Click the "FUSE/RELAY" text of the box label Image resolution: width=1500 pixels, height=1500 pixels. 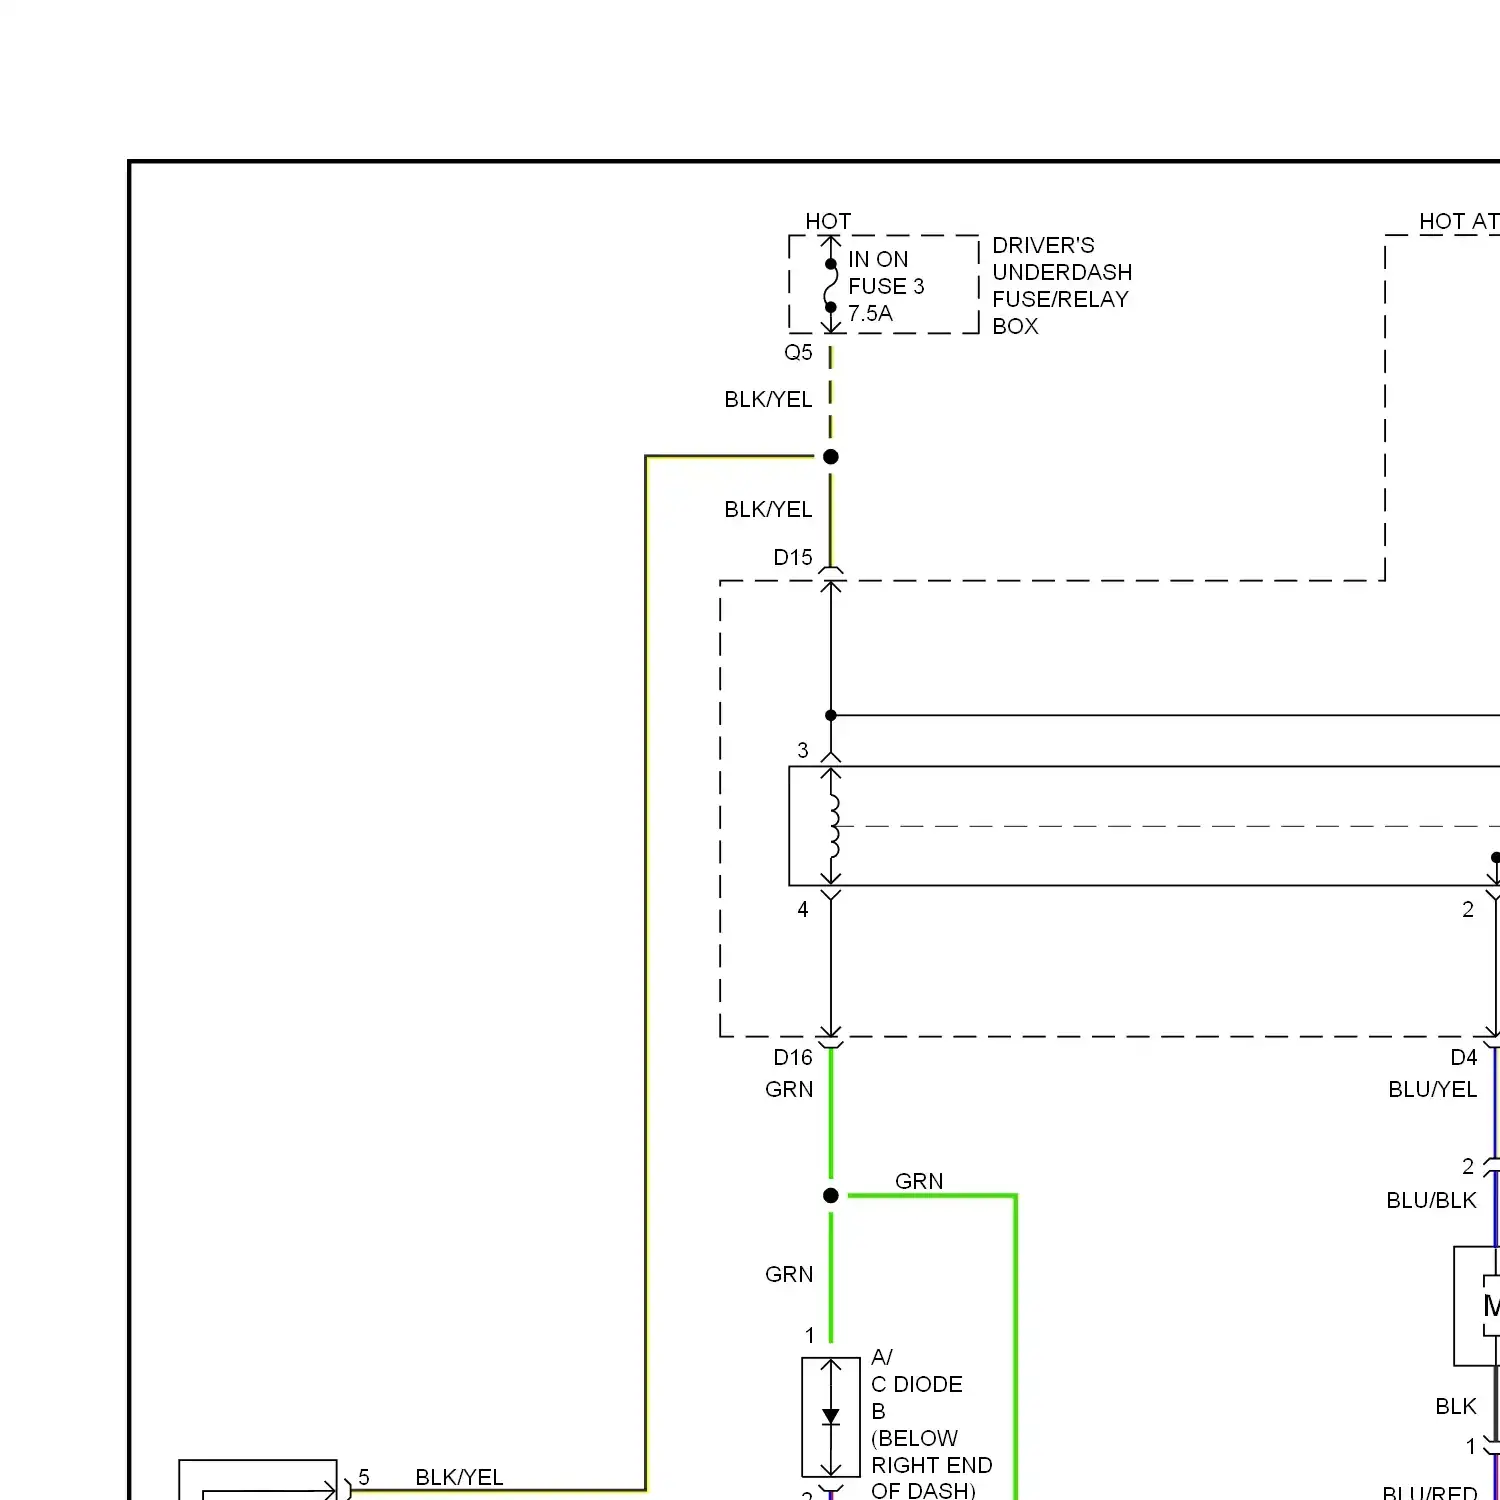click(x=1060, y=299)
